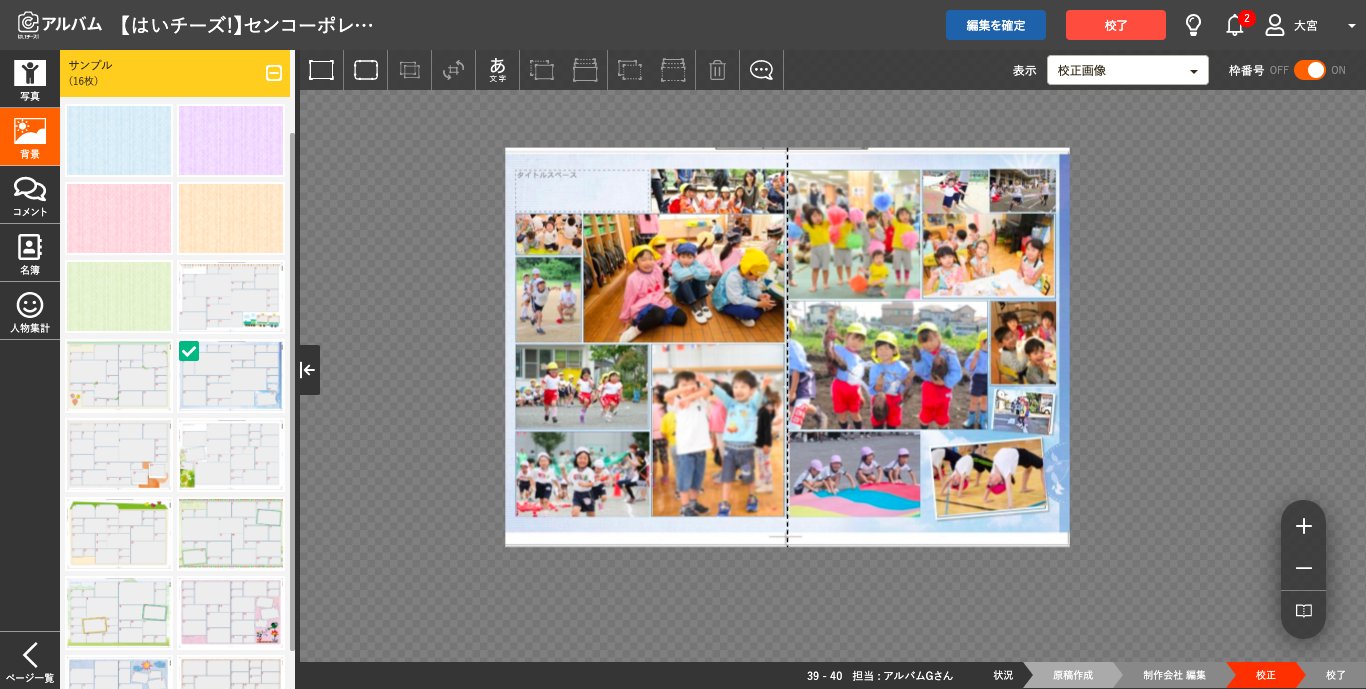The image size is (1366, 689).
Task: Click the dropdown arrow beside 大宮
Action: click(1351, 26)
